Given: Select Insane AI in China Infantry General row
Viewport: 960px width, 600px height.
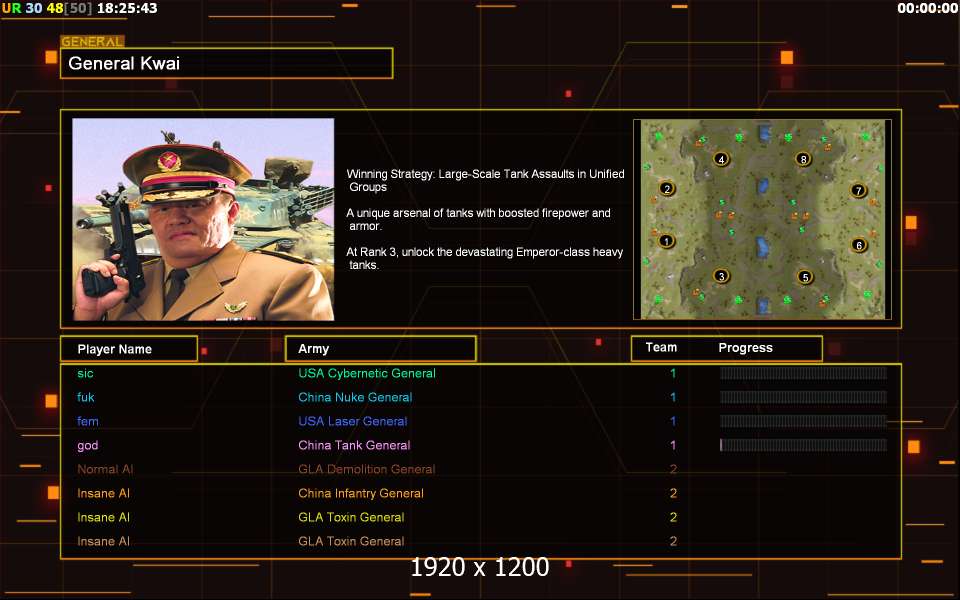Looking at the screenshot, I should (103, 493).
